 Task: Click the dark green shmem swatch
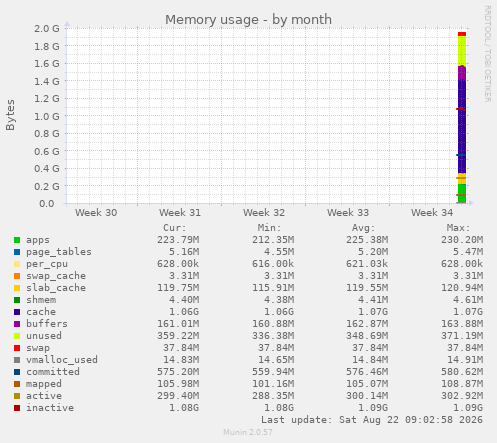coord(17,300)
